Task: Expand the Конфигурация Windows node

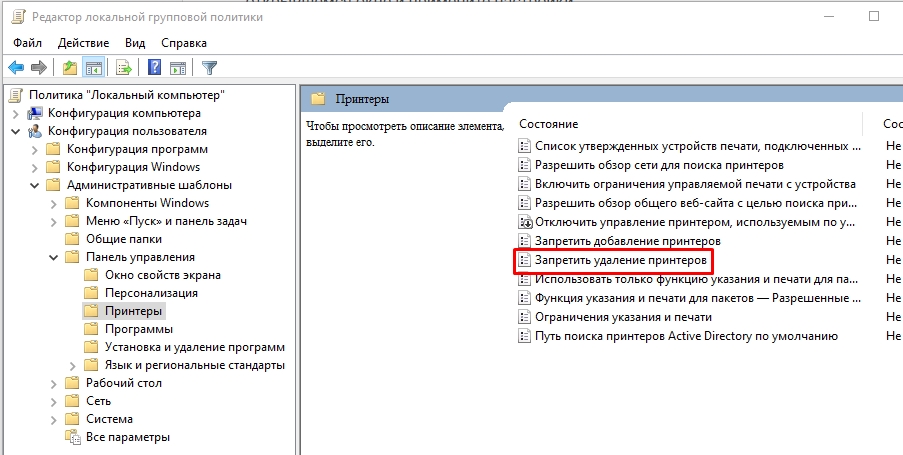Action: click(x=35, y=168)
